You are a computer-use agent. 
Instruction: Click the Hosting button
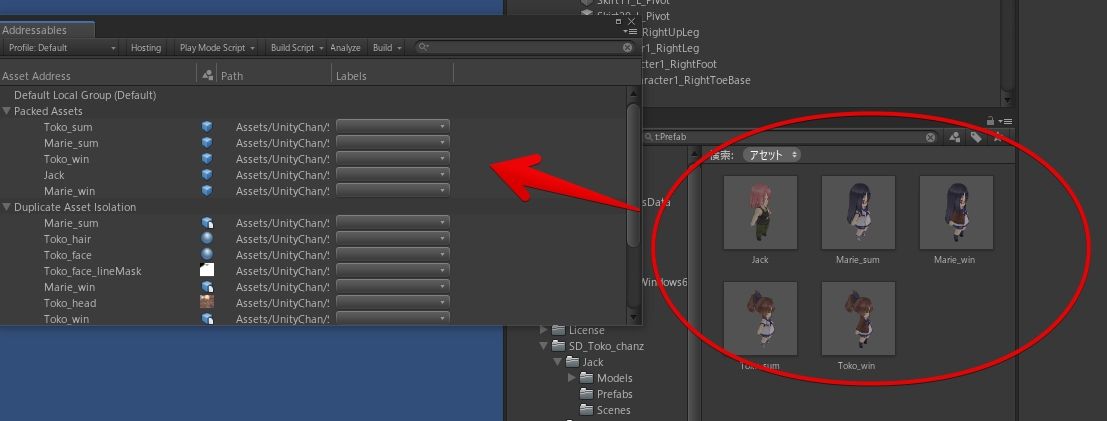click(146, 47)
